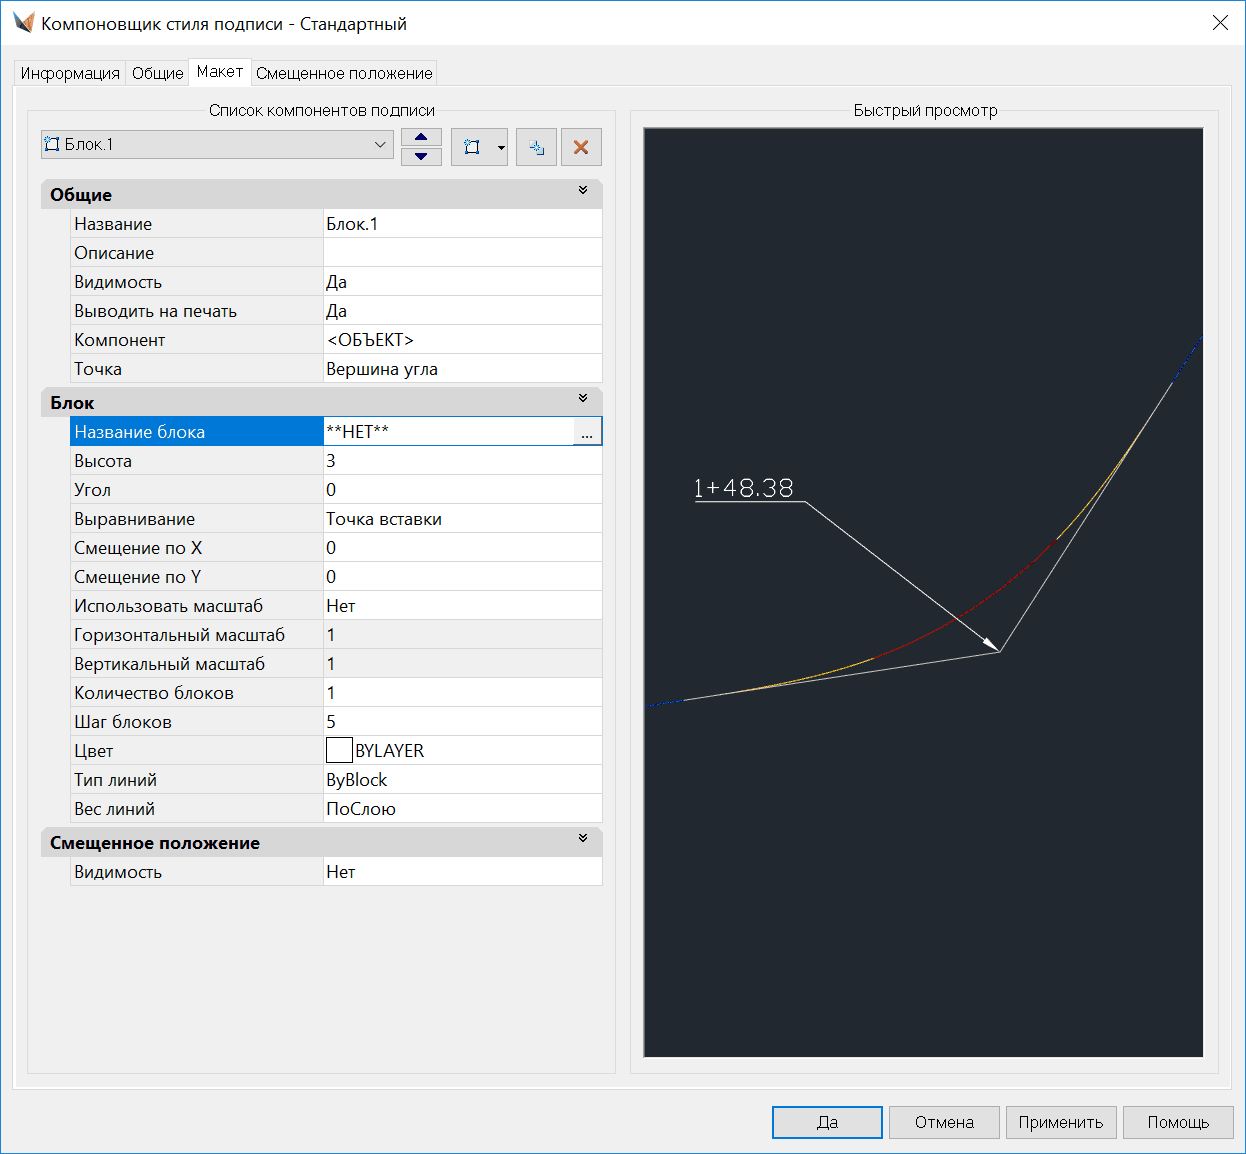Close the label style composer window

(1220, 23)
